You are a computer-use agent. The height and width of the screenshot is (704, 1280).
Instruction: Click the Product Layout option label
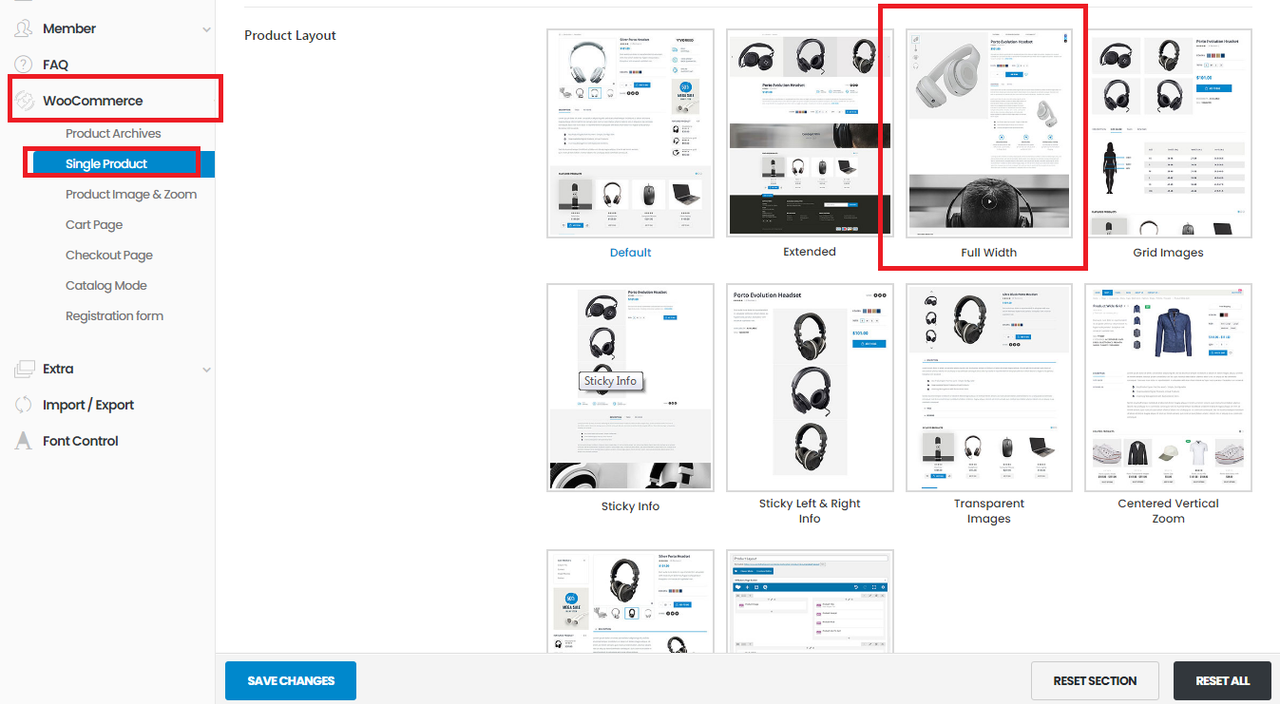(290, 36)
